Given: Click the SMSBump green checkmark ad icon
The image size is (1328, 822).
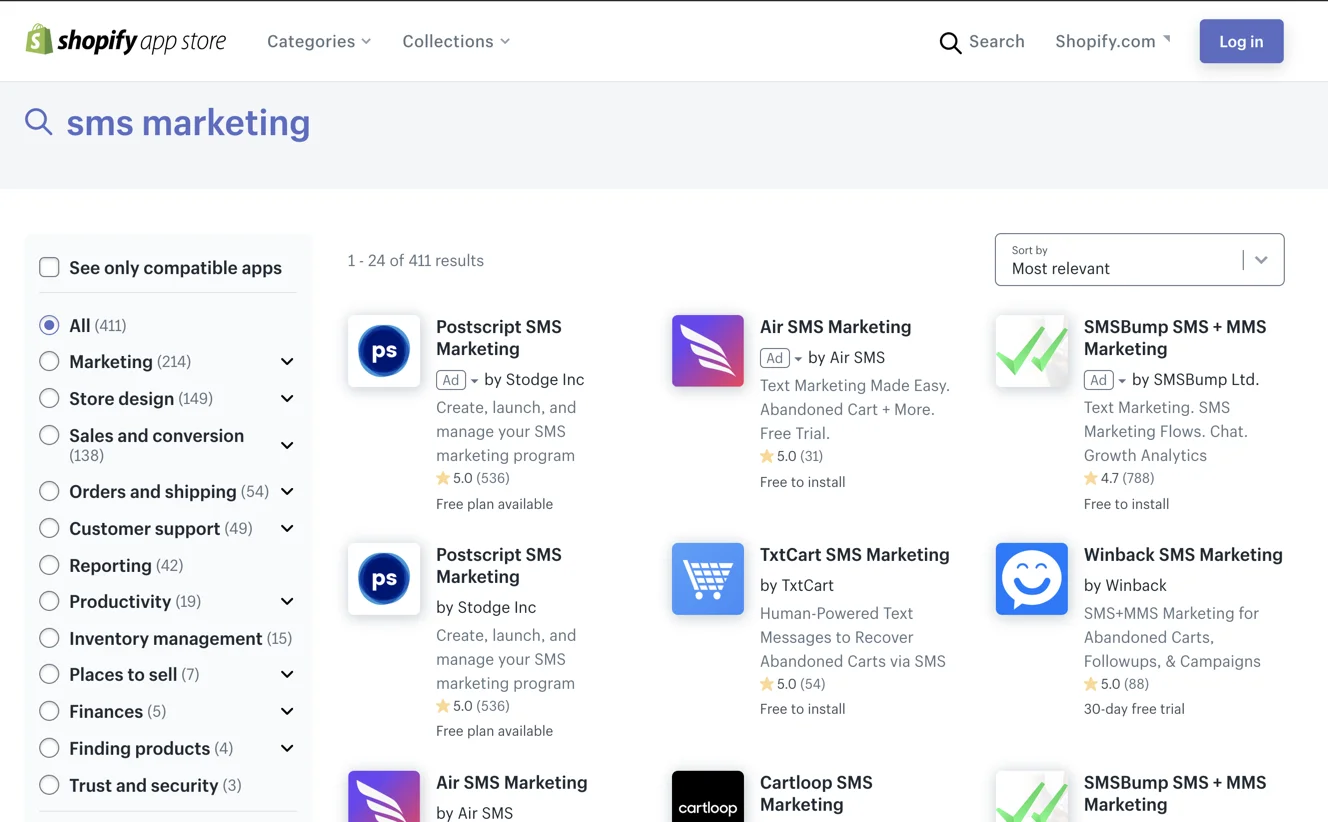Looking at the screenshot, I should coord(1031,351).
